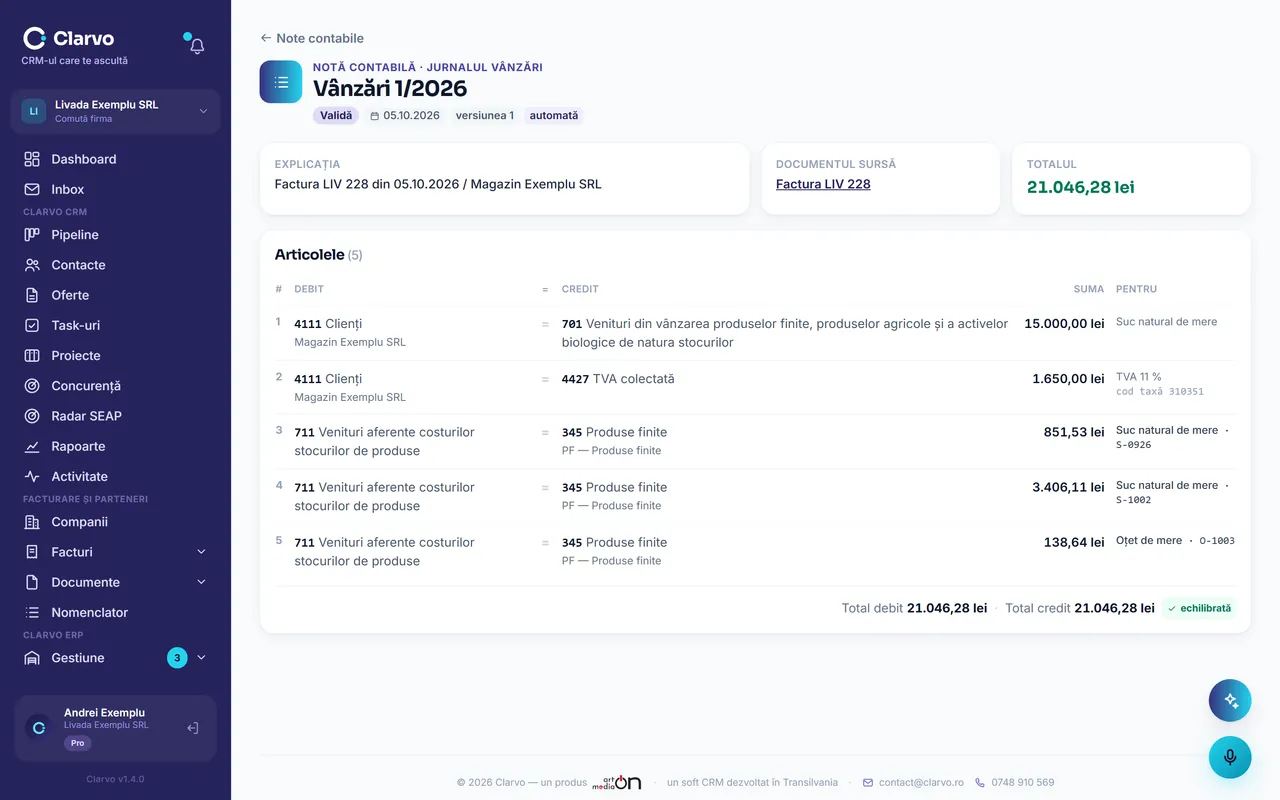Click the 15.000,00 lei amount
The image size is (1280, 800).
click(1064, 324)
